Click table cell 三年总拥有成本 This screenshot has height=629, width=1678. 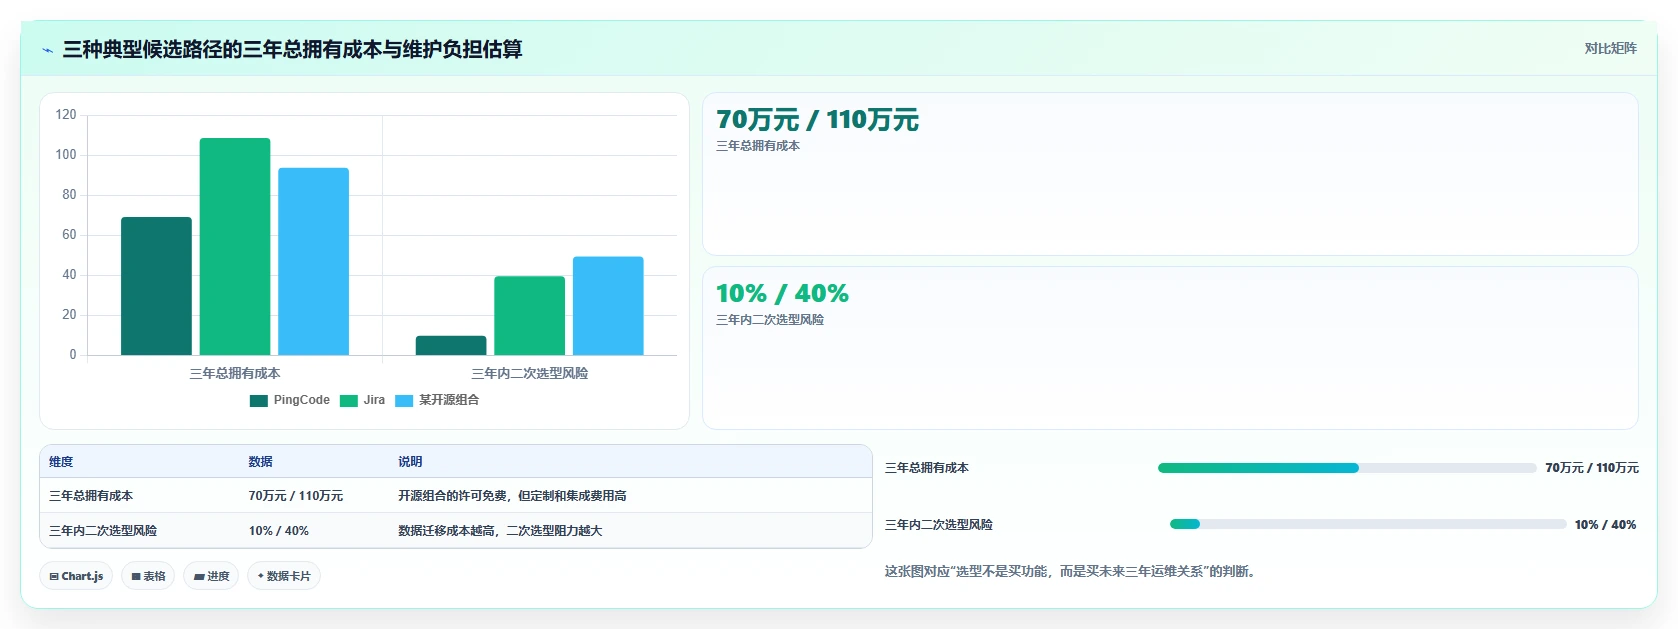pos(91,496)
